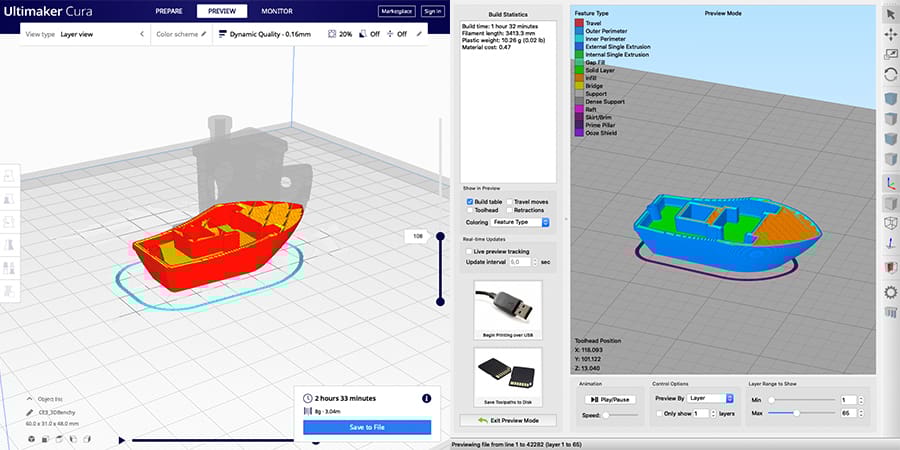Select the bottom tool in Cura's left toolbar
The height and width of the screenshot is (450, 900).
pos(9,290)
